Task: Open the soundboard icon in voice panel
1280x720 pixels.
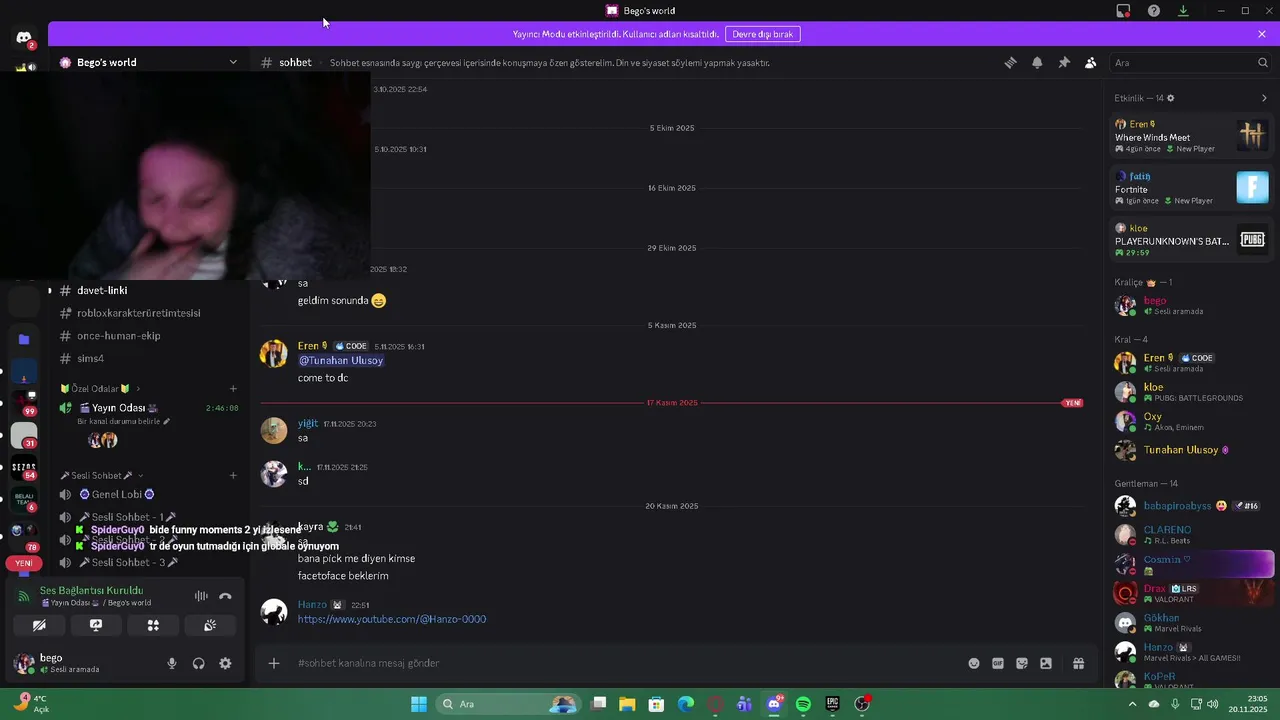Action: (210, 625)
